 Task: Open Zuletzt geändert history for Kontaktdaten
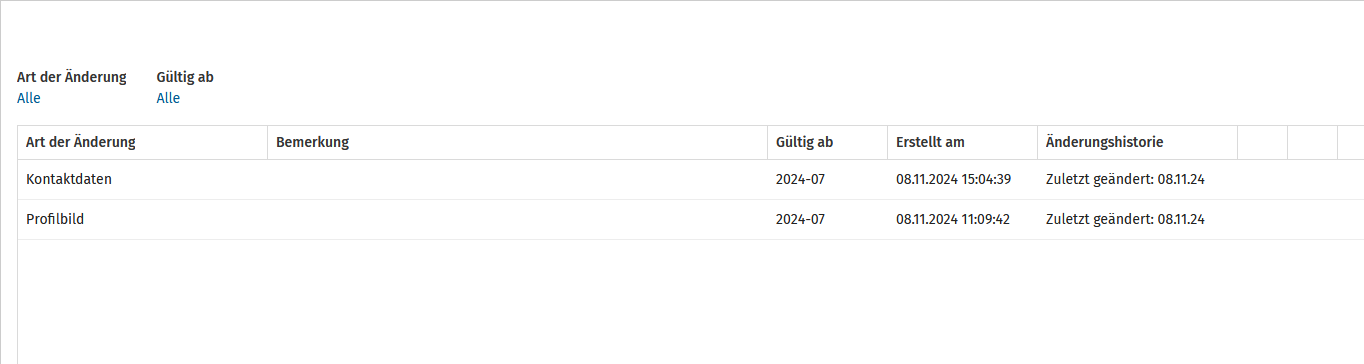[x=1125, y=180]
